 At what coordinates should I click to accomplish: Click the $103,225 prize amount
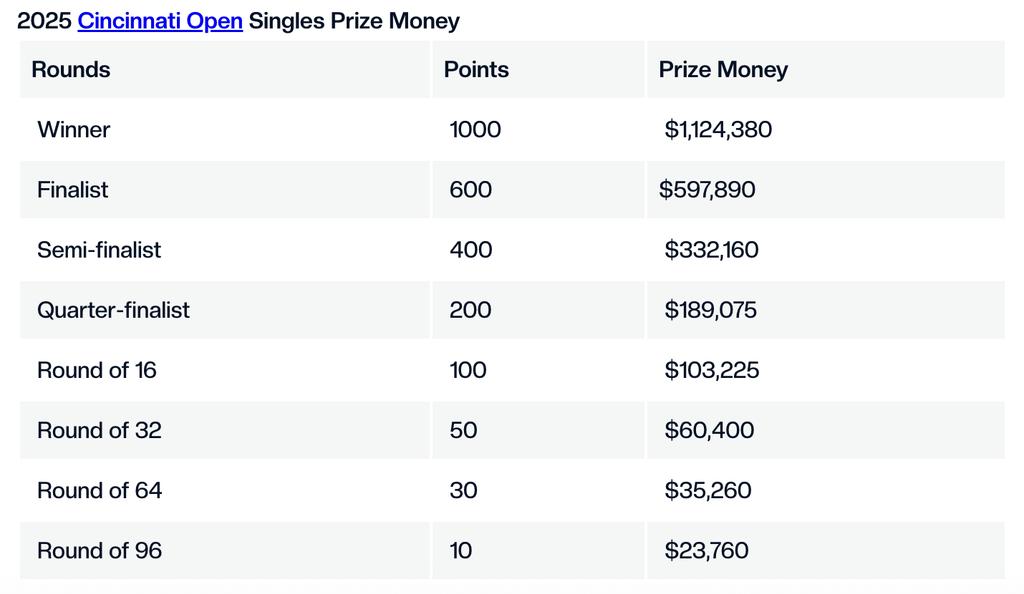coord(712,370)
